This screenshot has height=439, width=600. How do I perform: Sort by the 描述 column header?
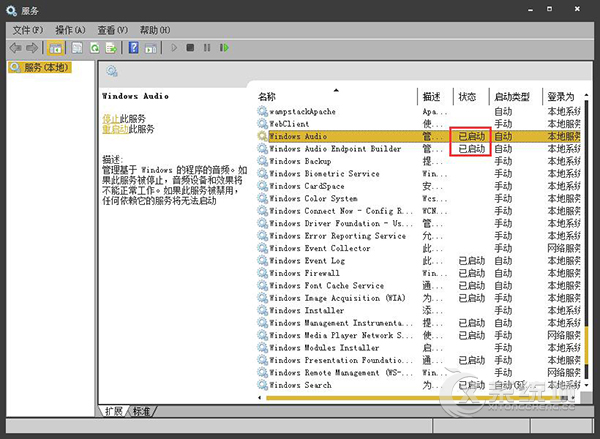(436, 97)
